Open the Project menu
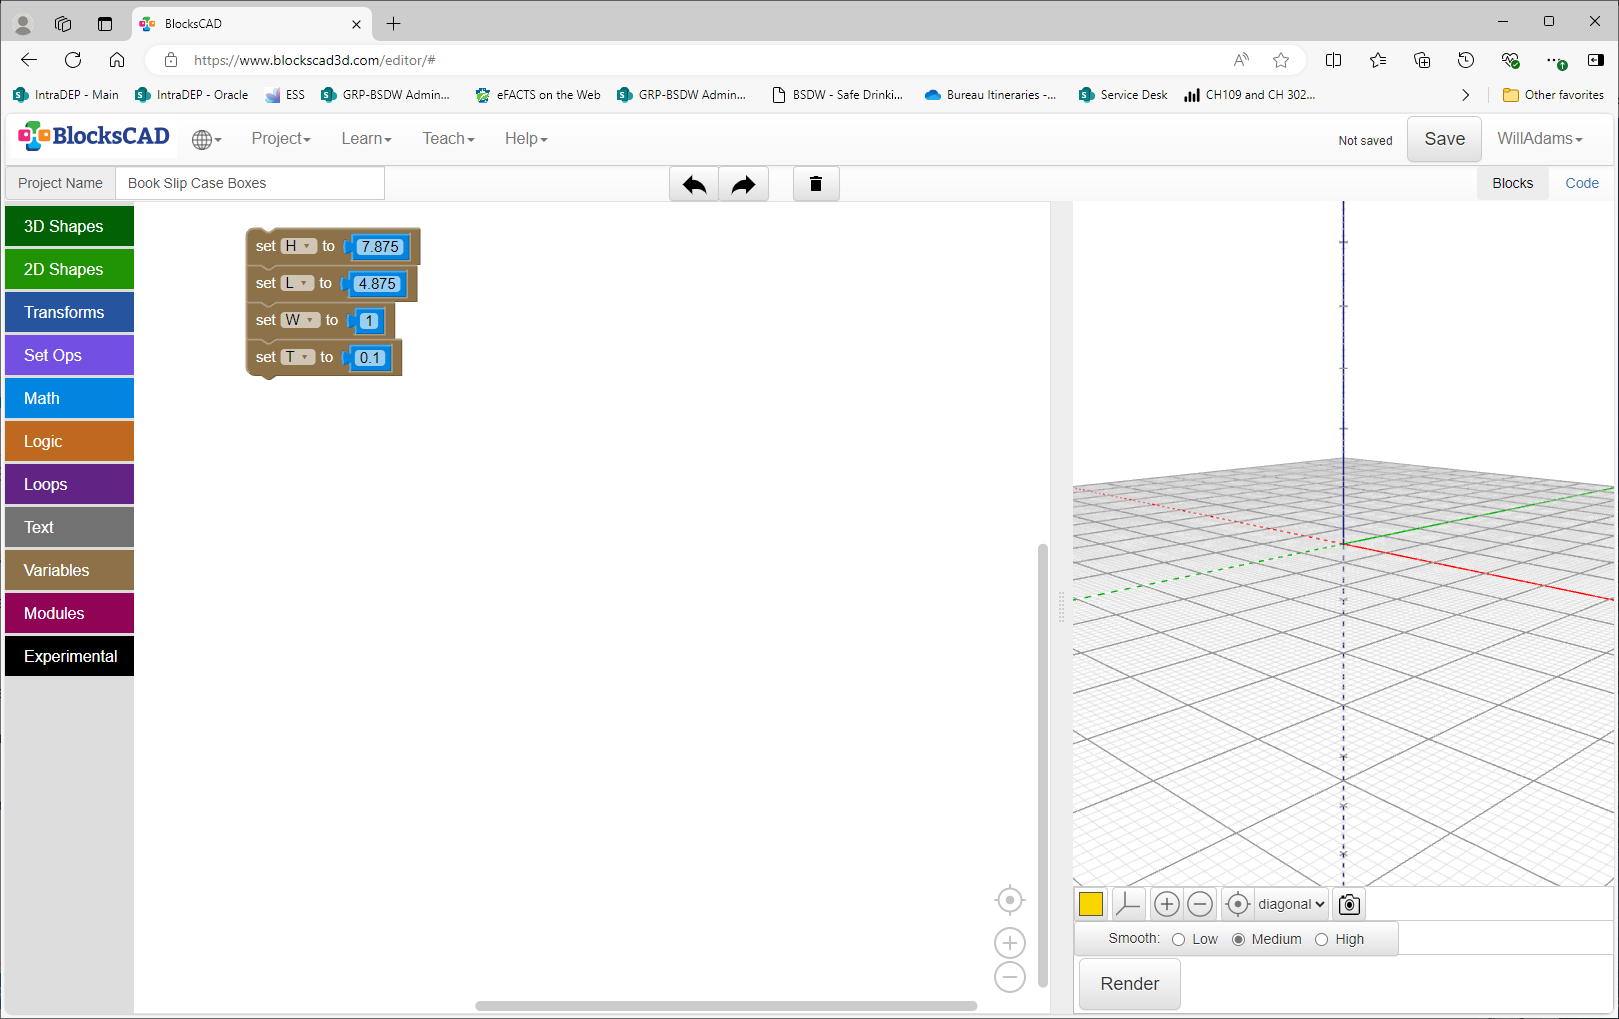Screen dimensions: 1619x1019 [x=281, y=139]
